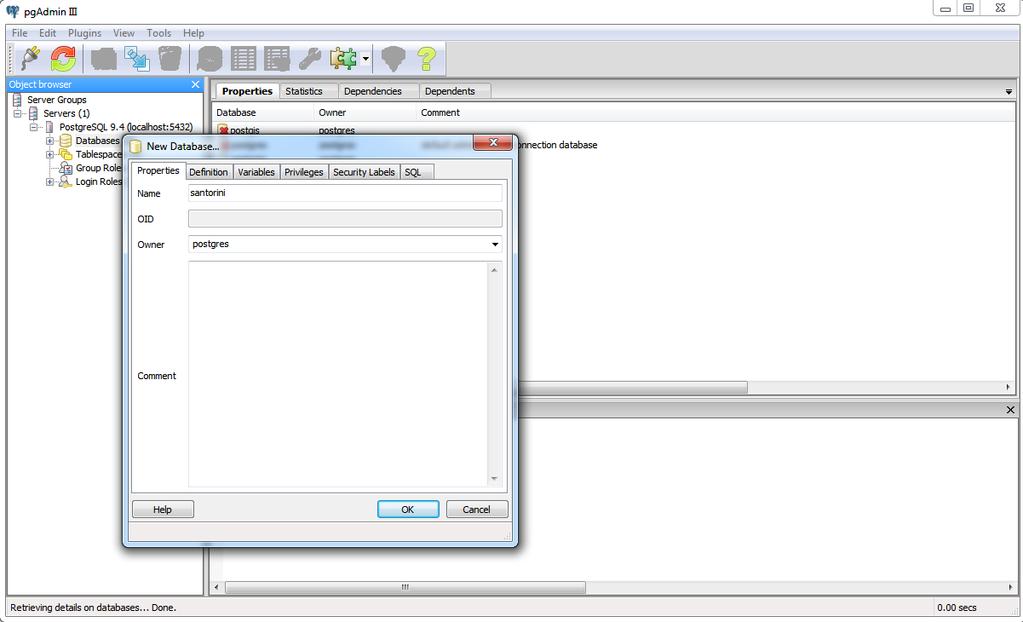The height and width of the screenshot is (622, 1023).
Task: Click the SQL pane horizontal scrollbar thumb
Action: coord(405,587)
